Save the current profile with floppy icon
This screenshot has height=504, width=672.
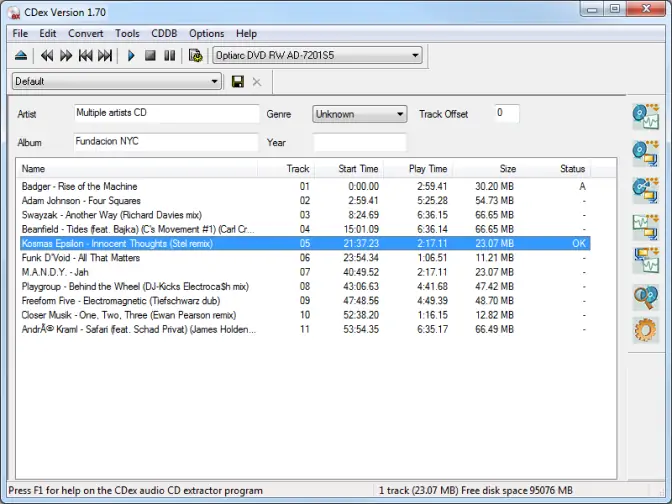[238, 81]
